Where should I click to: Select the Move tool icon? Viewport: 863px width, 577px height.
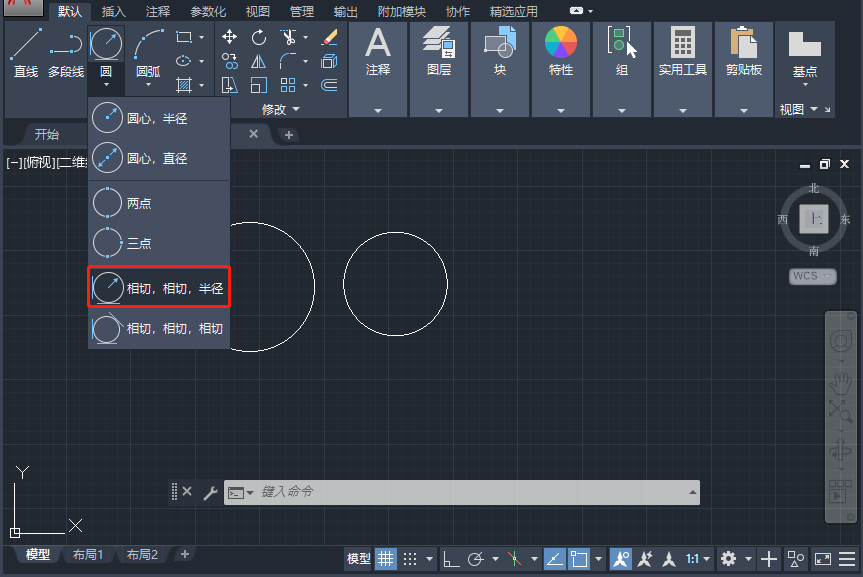click(x=230, y=37)
